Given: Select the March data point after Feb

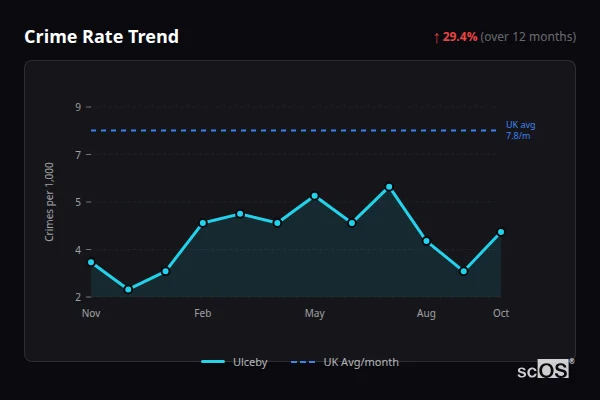Looking at the screenshot, I should click(240, 214).
